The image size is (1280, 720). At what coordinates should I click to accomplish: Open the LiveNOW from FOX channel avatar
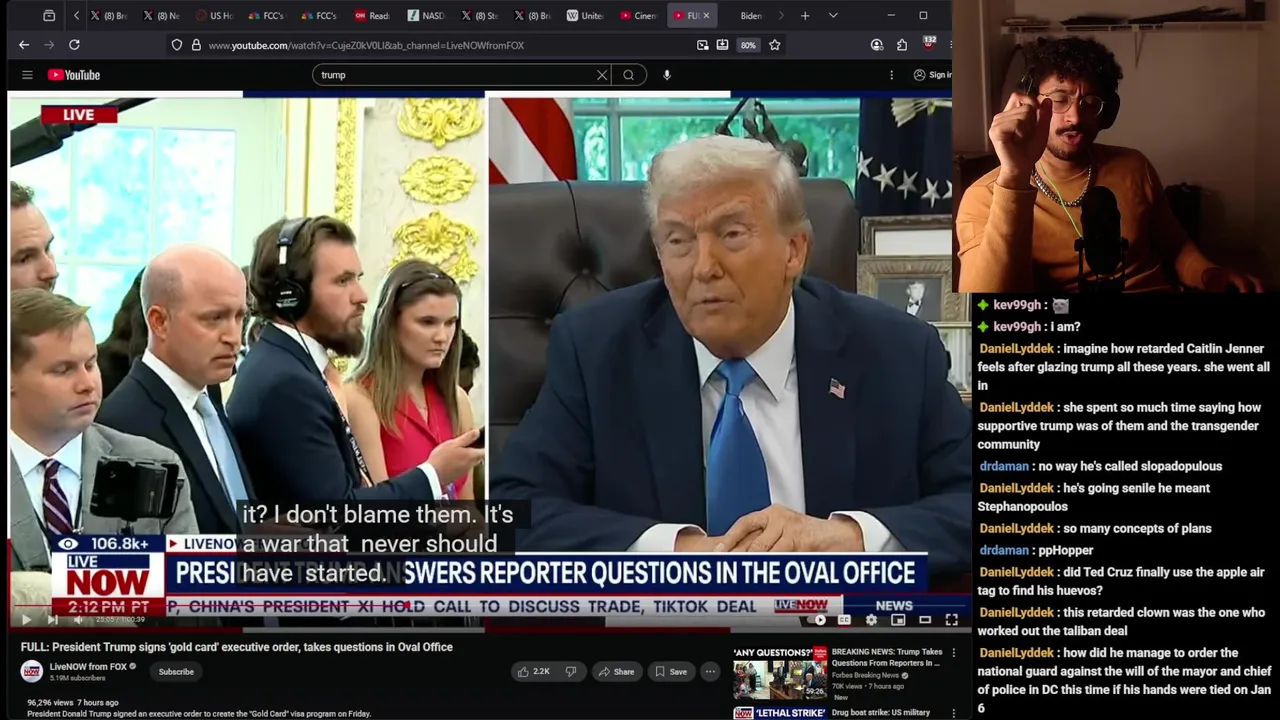pos(32,671)
